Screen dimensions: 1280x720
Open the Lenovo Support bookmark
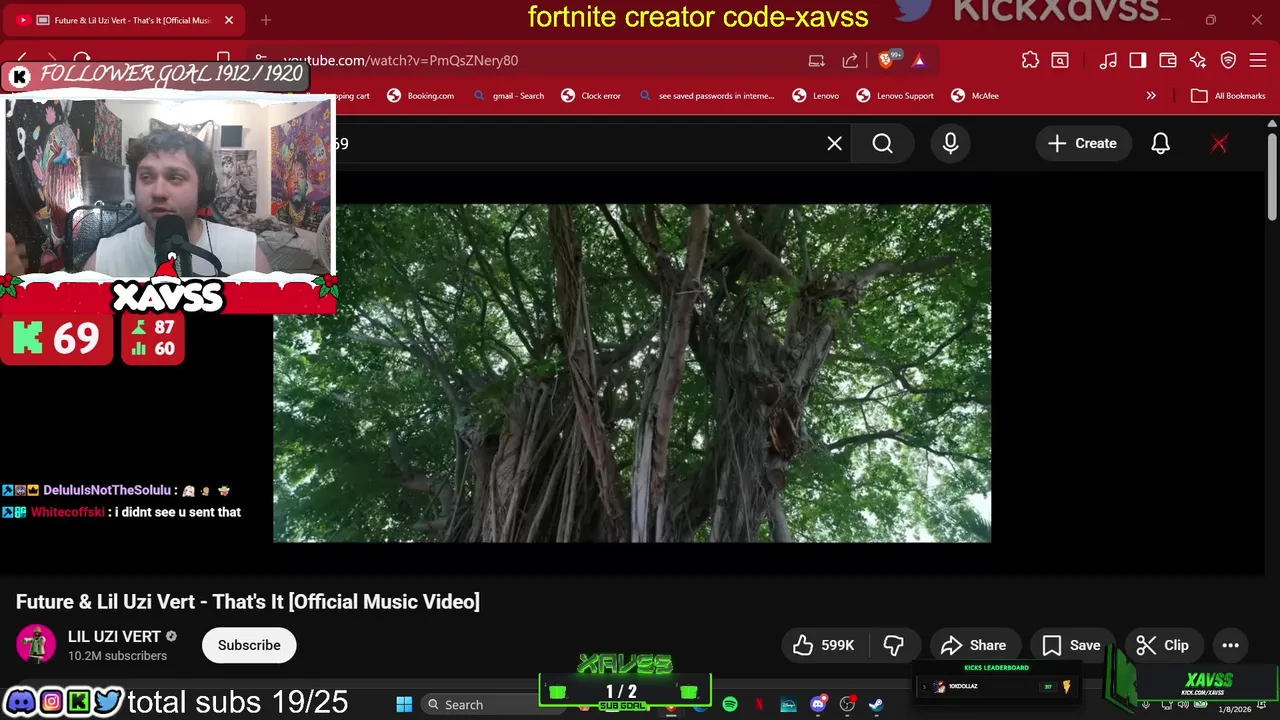895,96
